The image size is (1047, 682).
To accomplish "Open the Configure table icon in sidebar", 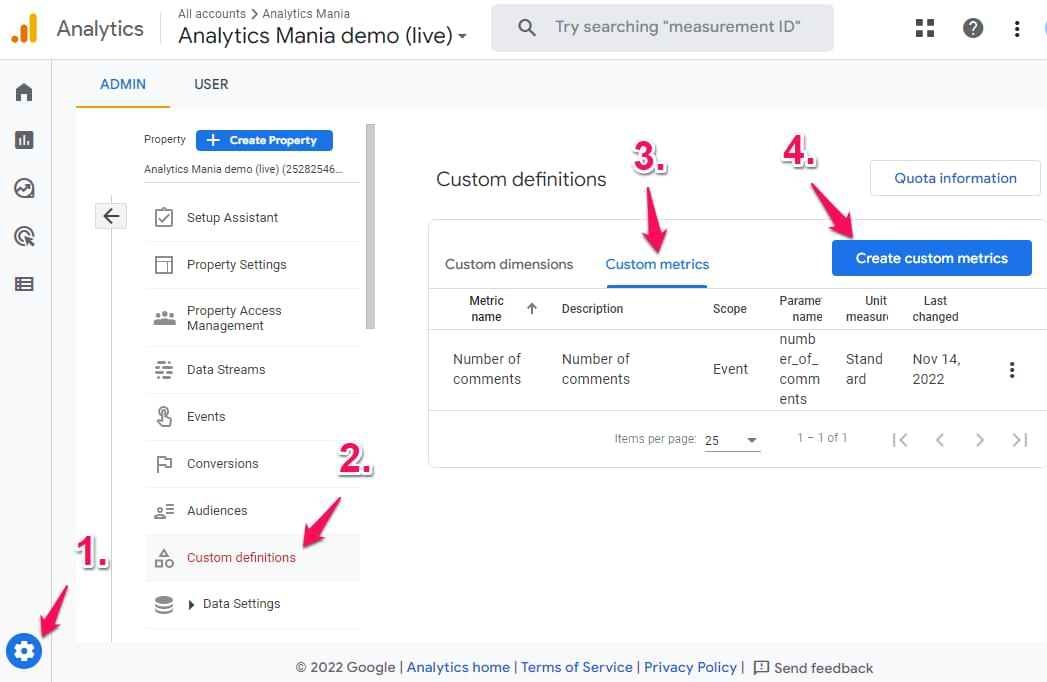I will pyautogui.click(x=24, y=285).
